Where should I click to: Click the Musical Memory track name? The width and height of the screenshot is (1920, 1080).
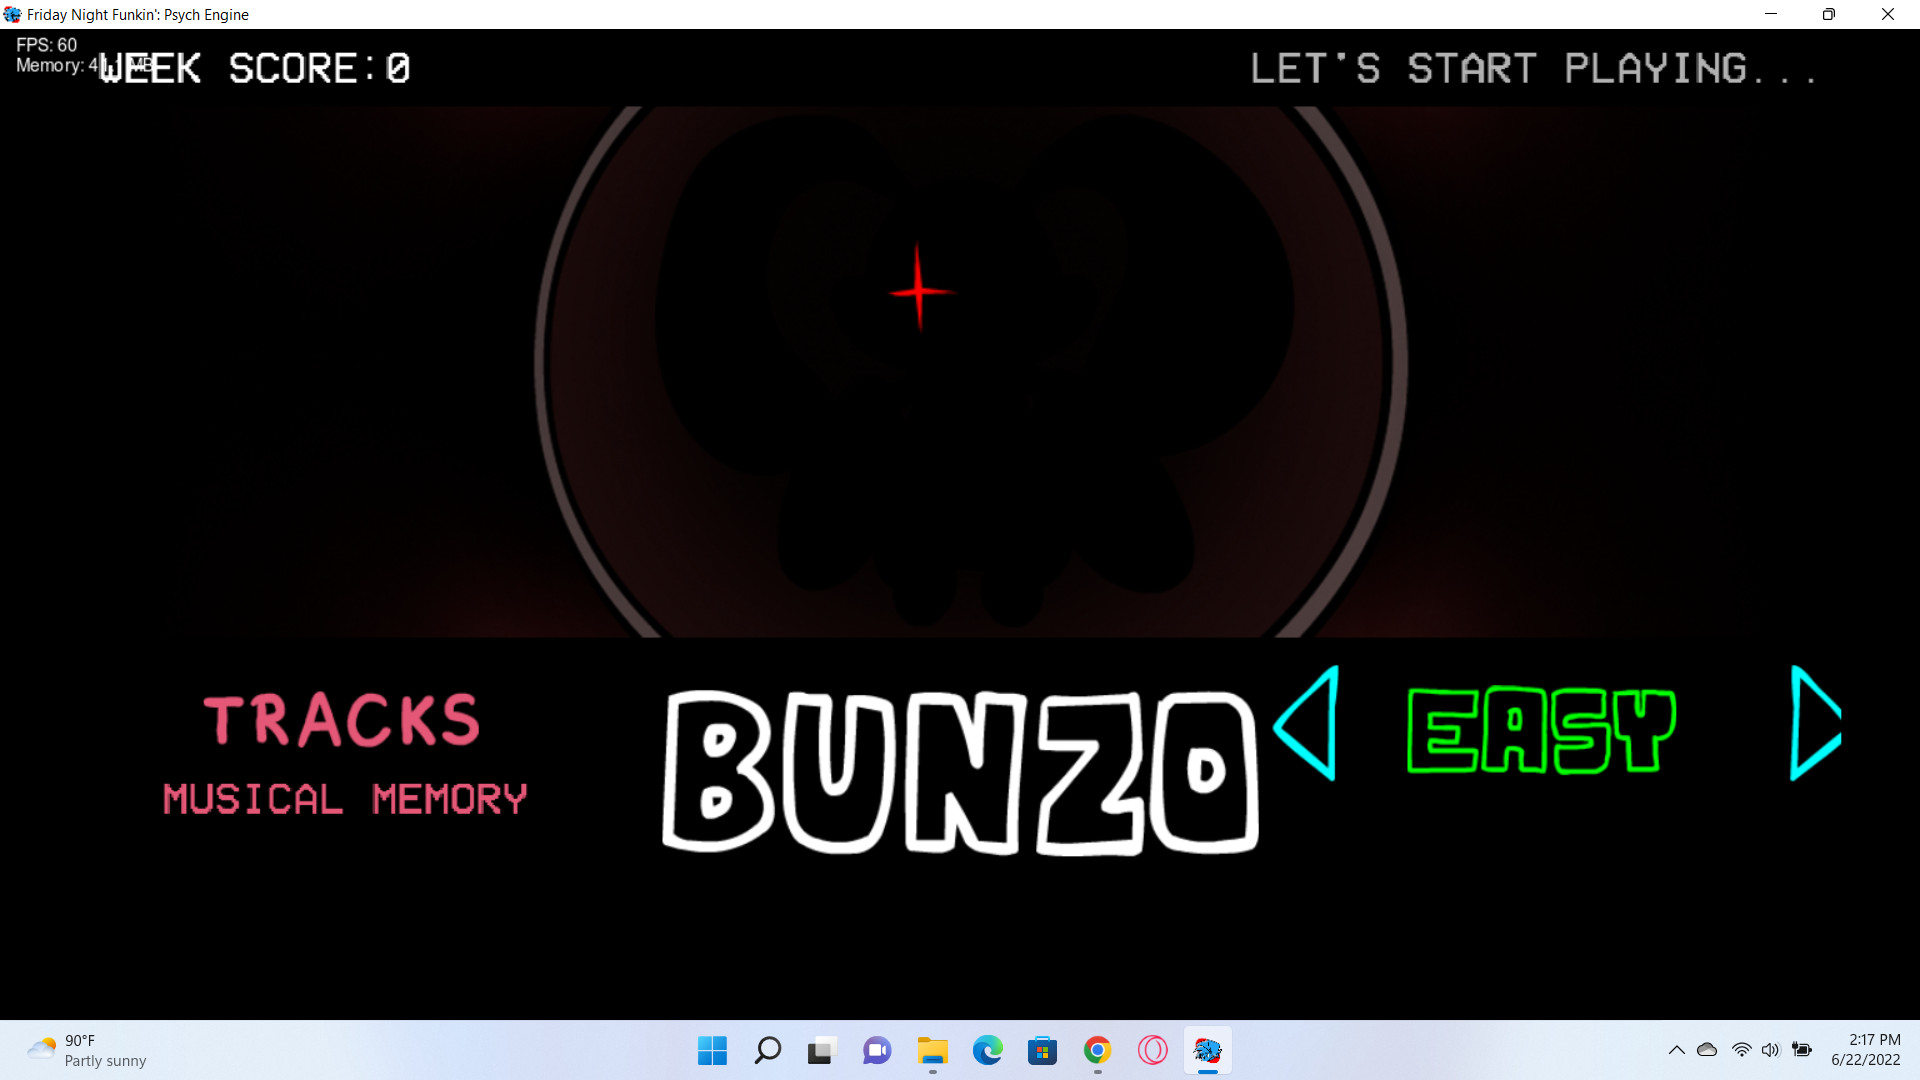pos(345,799)
